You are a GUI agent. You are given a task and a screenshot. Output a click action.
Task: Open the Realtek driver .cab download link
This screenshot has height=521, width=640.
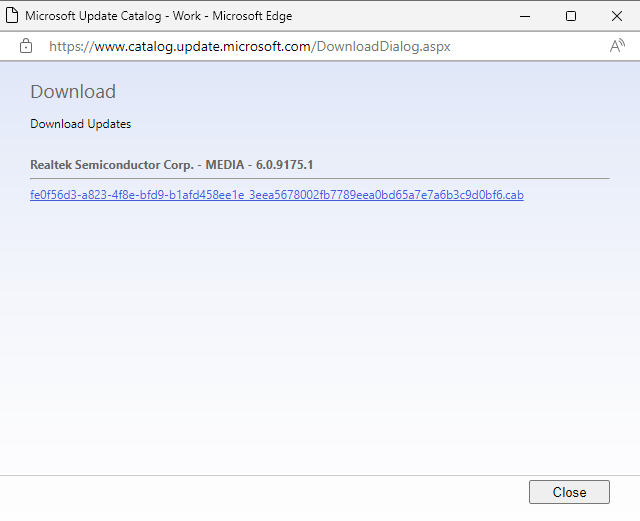277,195
